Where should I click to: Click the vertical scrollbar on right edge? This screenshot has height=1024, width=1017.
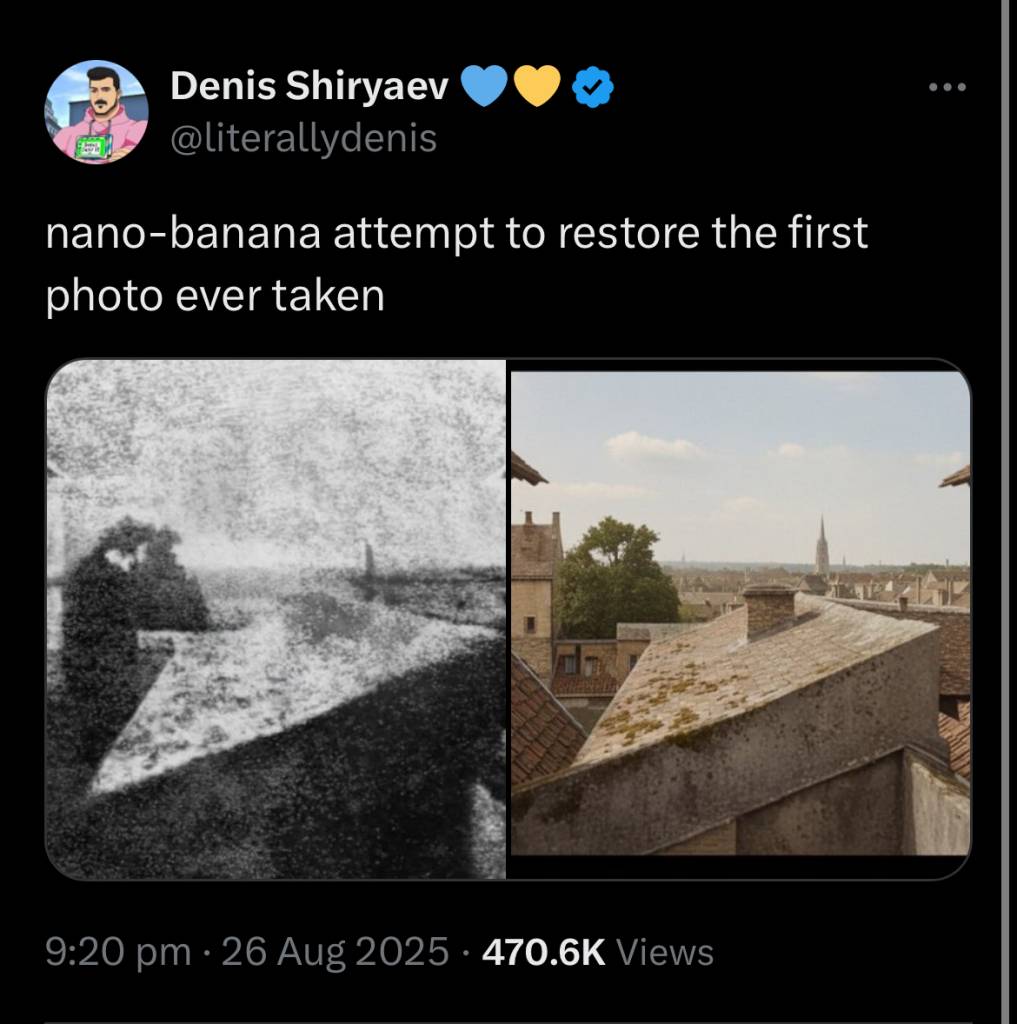tap(1004, 500)
